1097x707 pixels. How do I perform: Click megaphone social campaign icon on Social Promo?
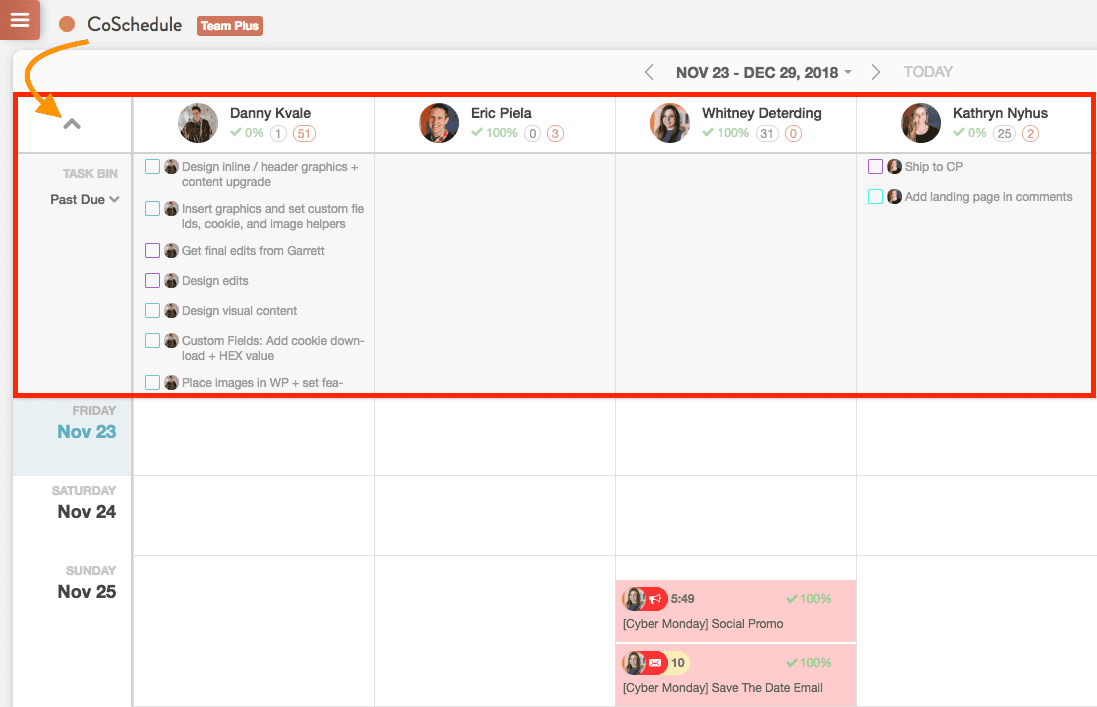coord(655,599)
